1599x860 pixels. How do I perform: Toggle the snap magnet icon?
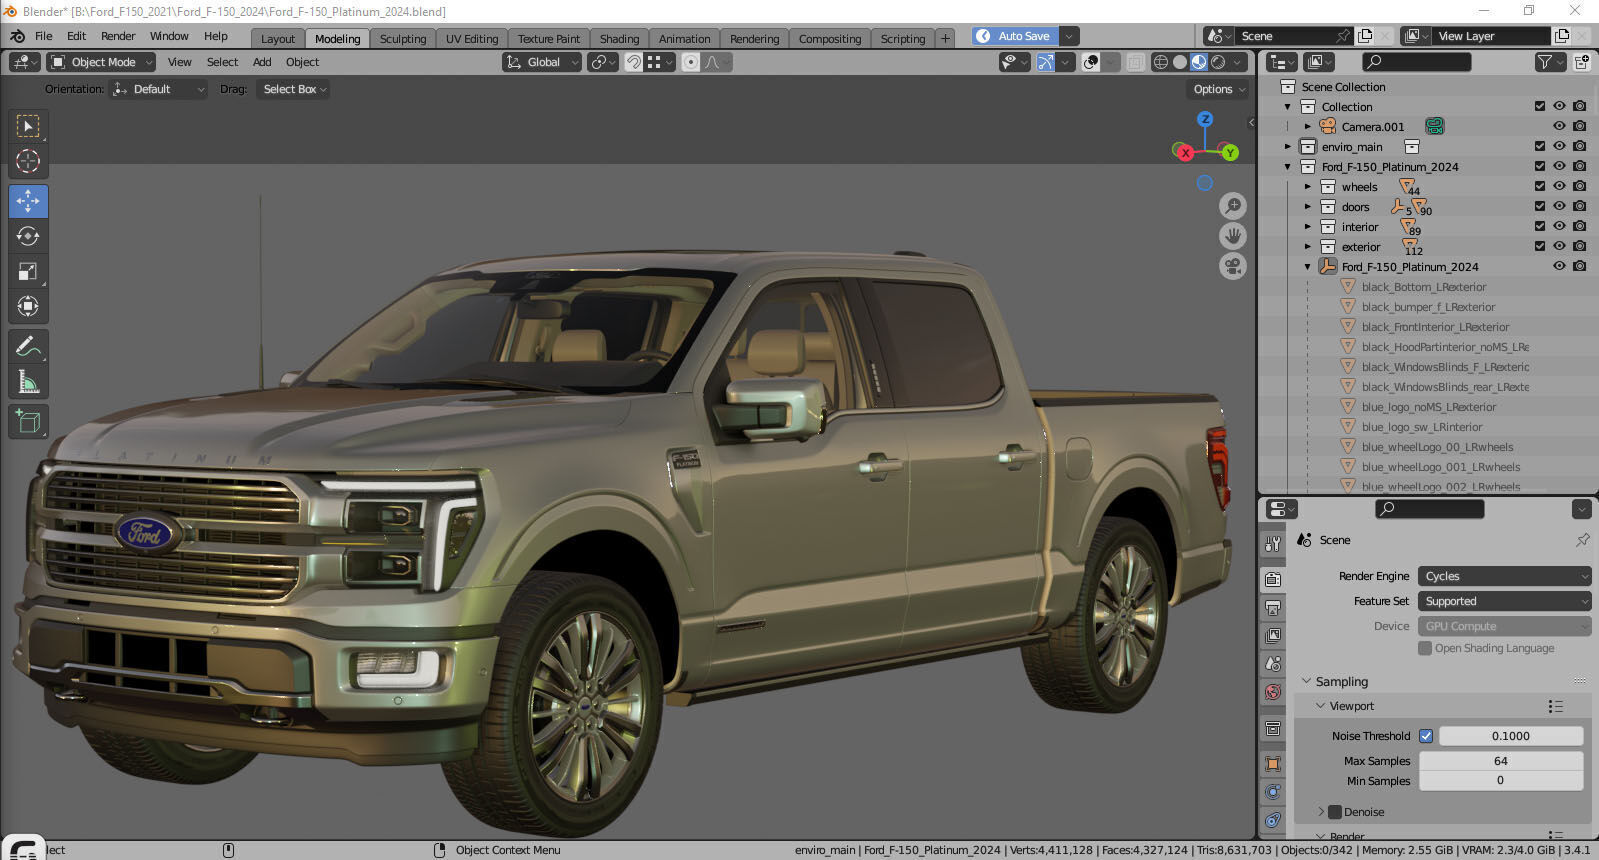point(633,62)
